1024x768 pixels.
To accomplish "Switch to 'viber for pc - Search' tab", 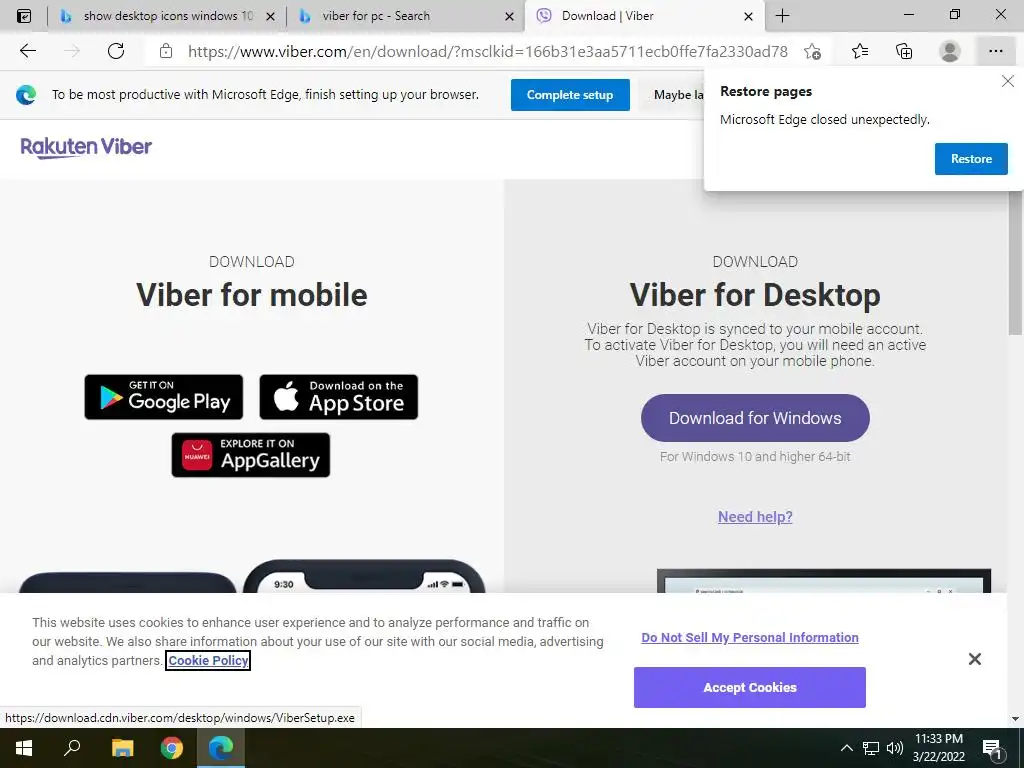I will 405,16.
